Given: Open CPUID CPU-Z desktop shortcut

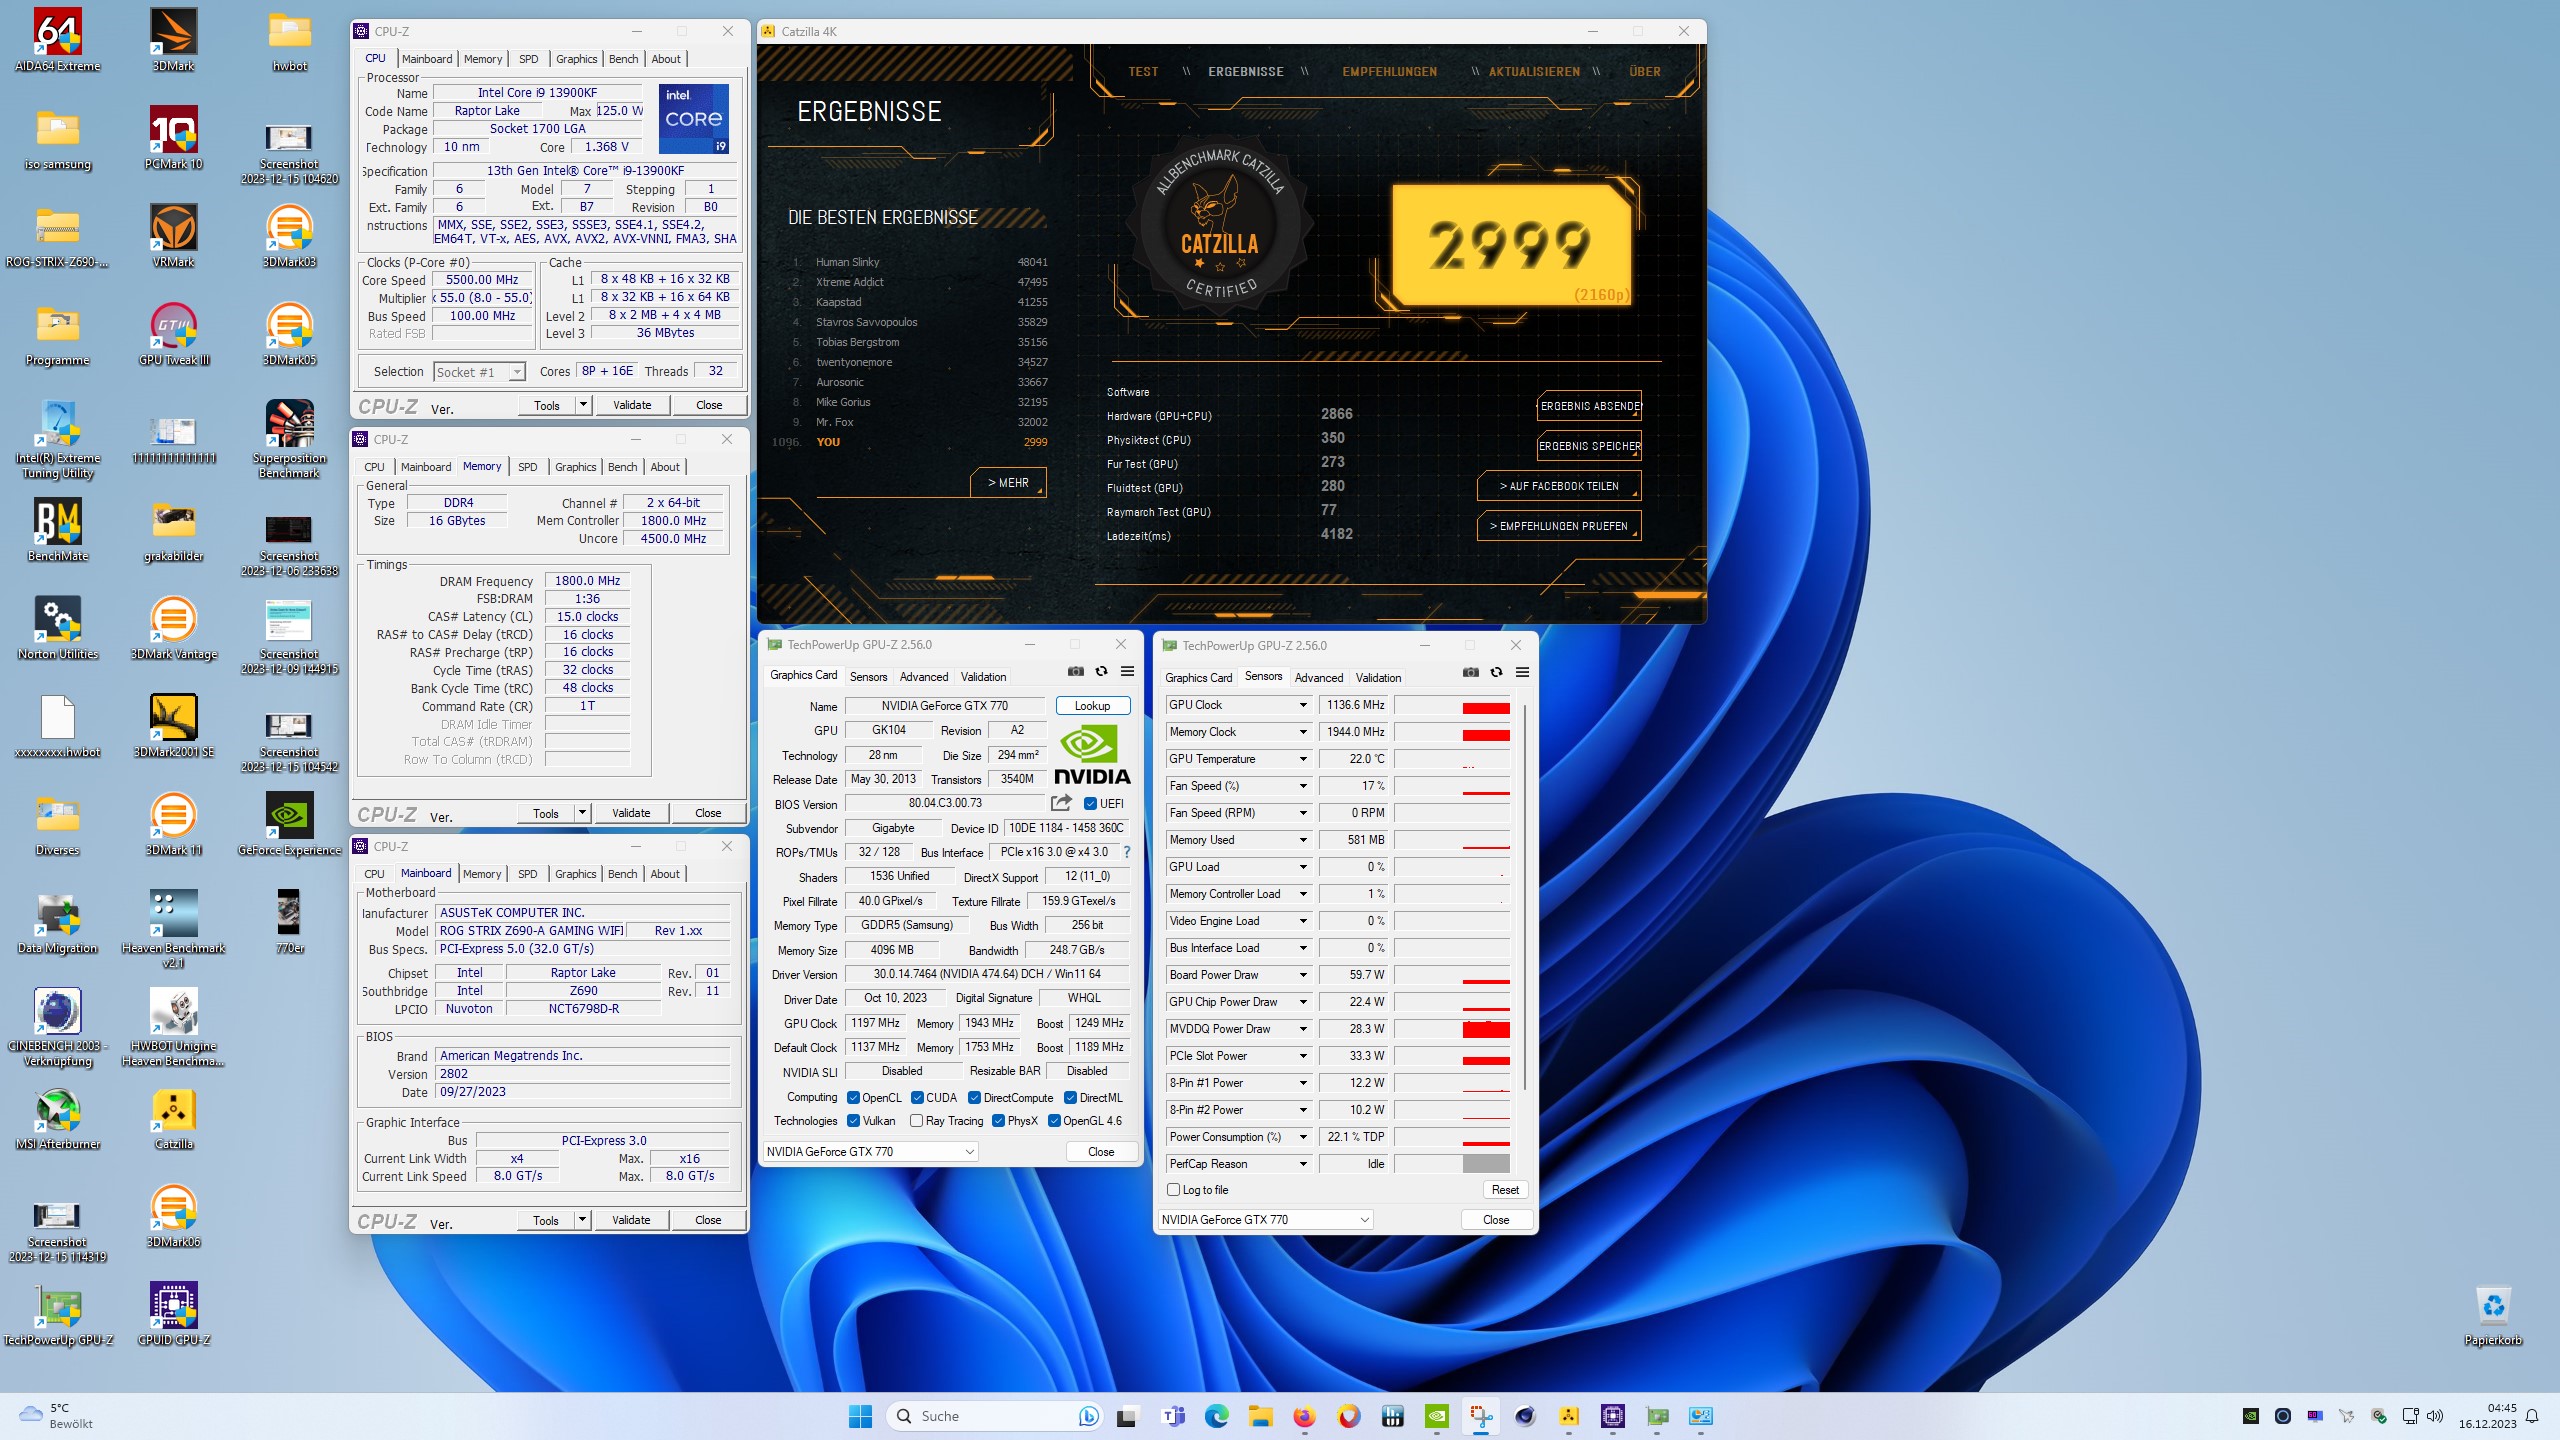Looking at the screenshot, I should tap(173, 1315).
